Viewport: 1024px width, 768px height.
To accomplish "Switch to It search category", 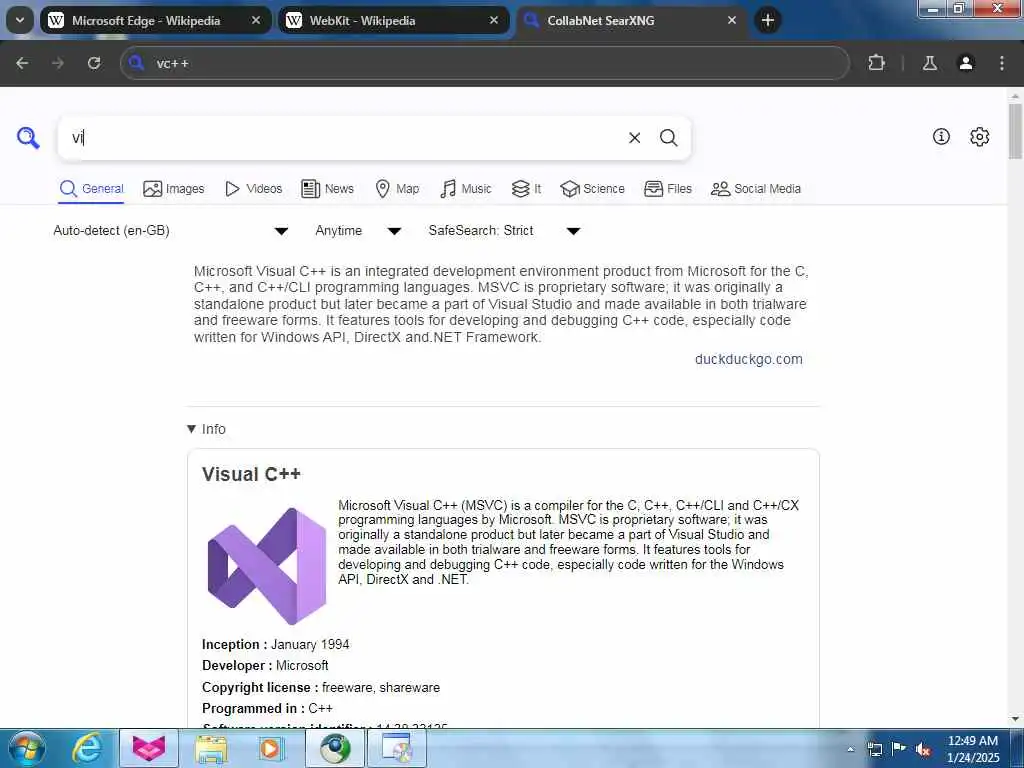I will [526, 189].
